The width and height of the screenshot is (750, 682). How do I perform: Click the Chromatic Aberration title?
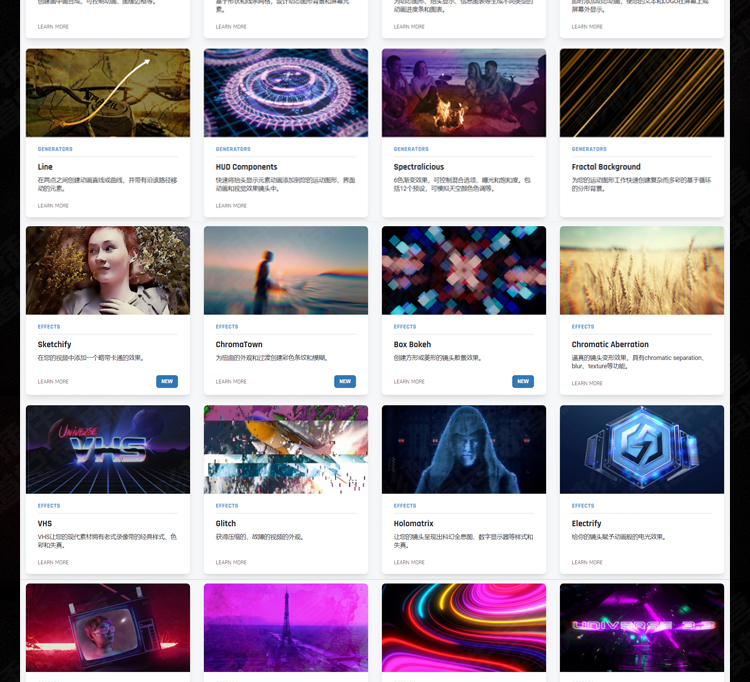610,344
